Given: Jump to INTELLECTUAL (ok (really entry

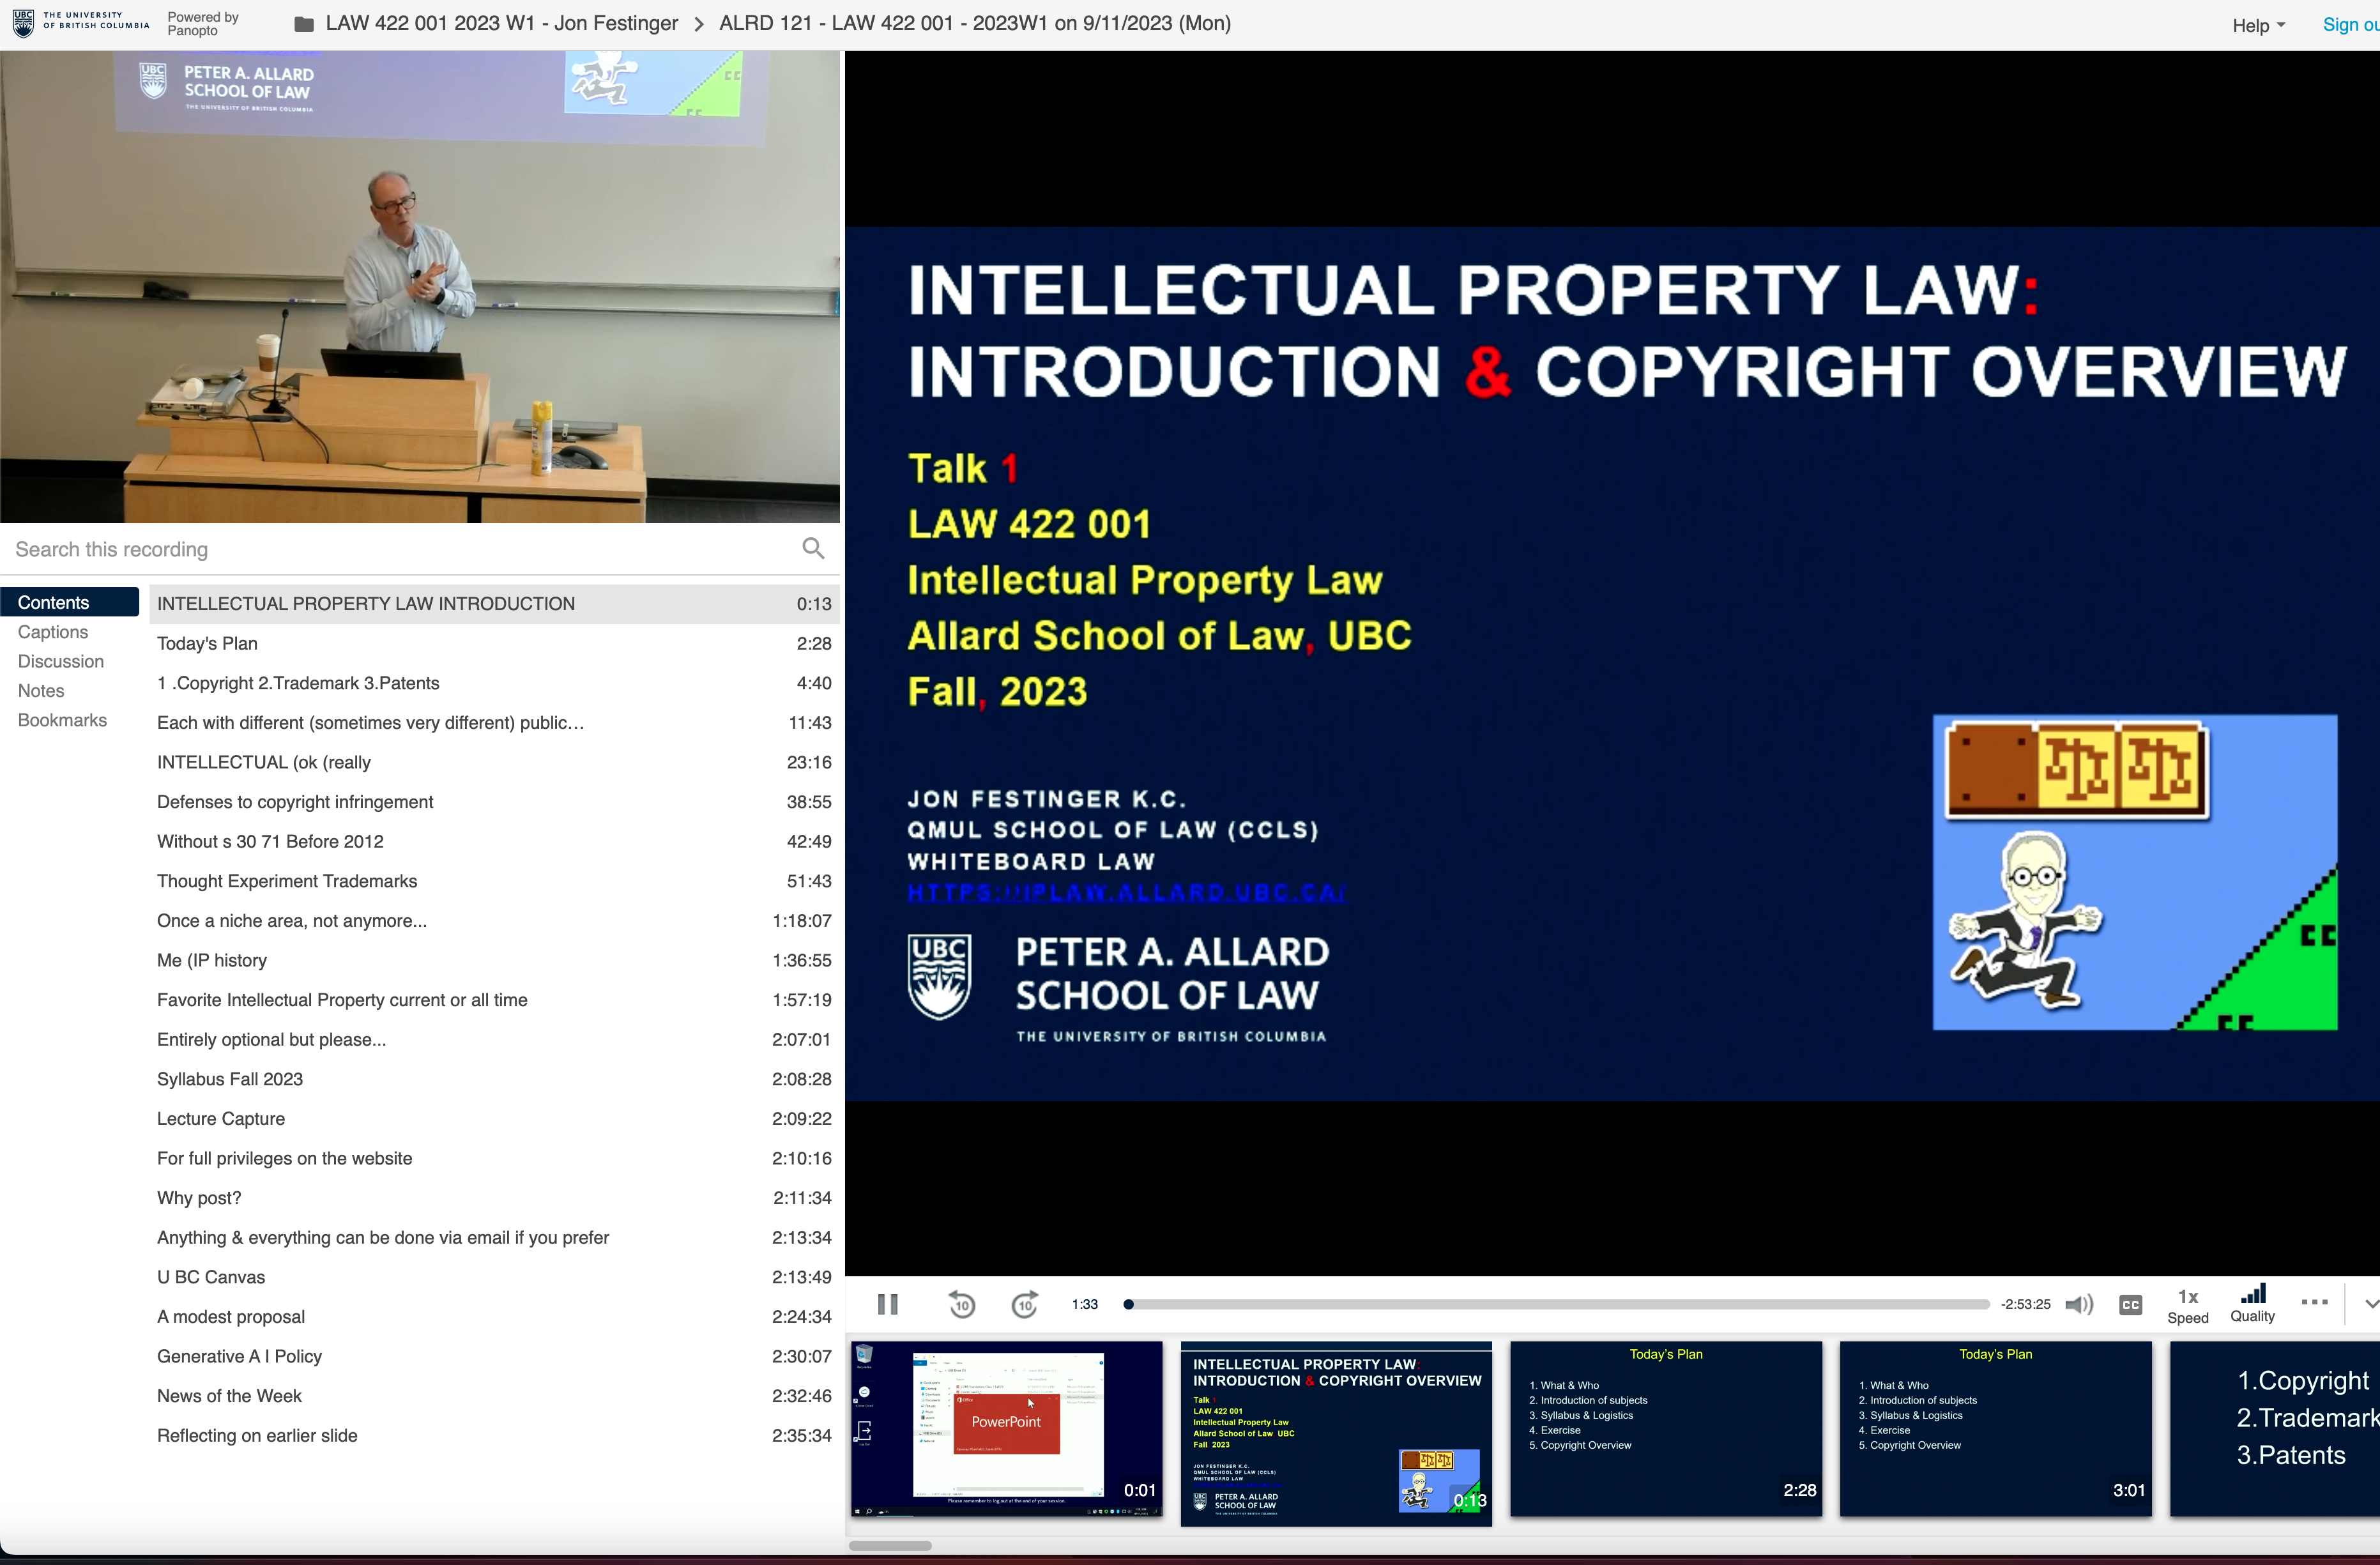Looking at the screenshot, I should [494, 762].
